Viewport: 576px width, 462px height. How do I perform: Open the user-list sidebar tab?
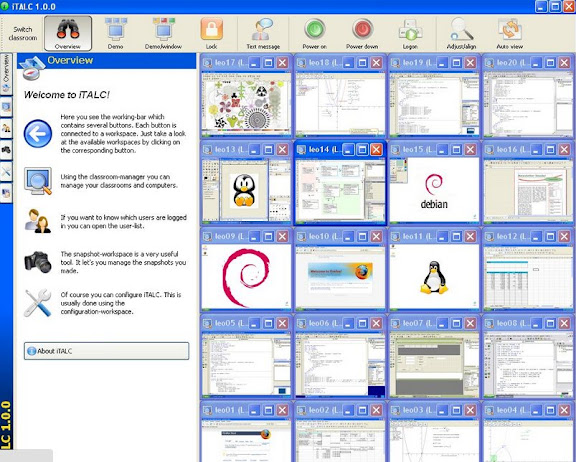[x=6, y=128]
